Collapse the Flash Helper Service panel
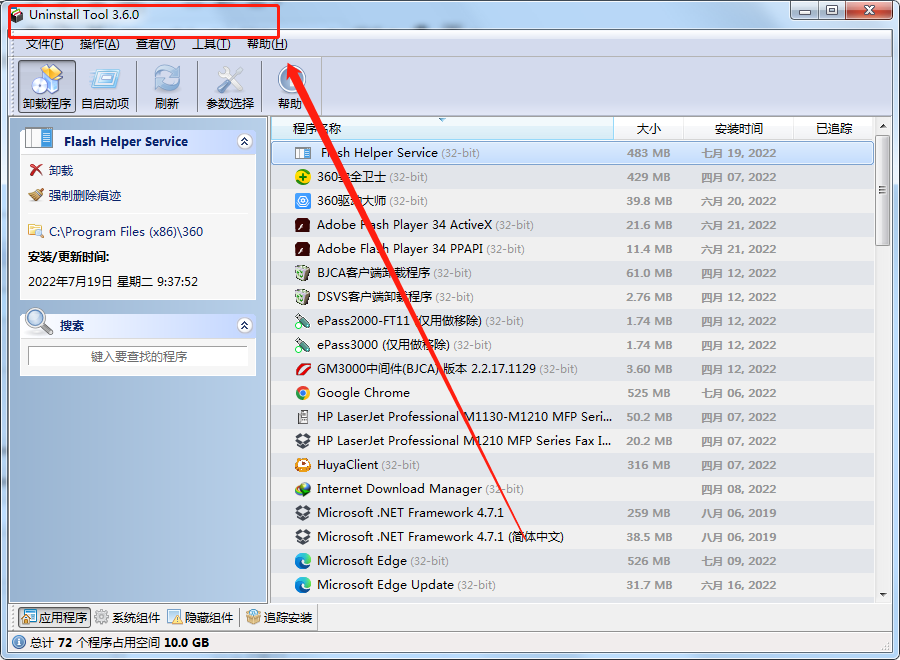 click(245, 141)
